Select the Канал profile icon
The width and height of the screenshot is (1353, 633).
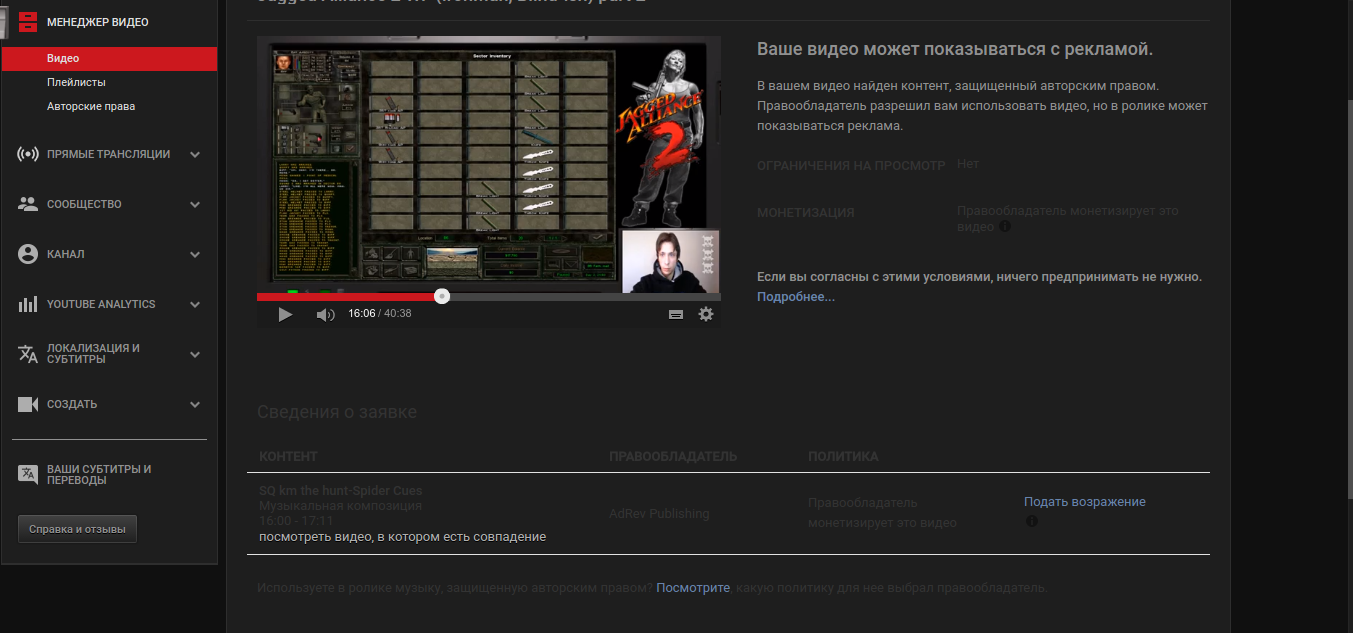(x=26, y=253)
